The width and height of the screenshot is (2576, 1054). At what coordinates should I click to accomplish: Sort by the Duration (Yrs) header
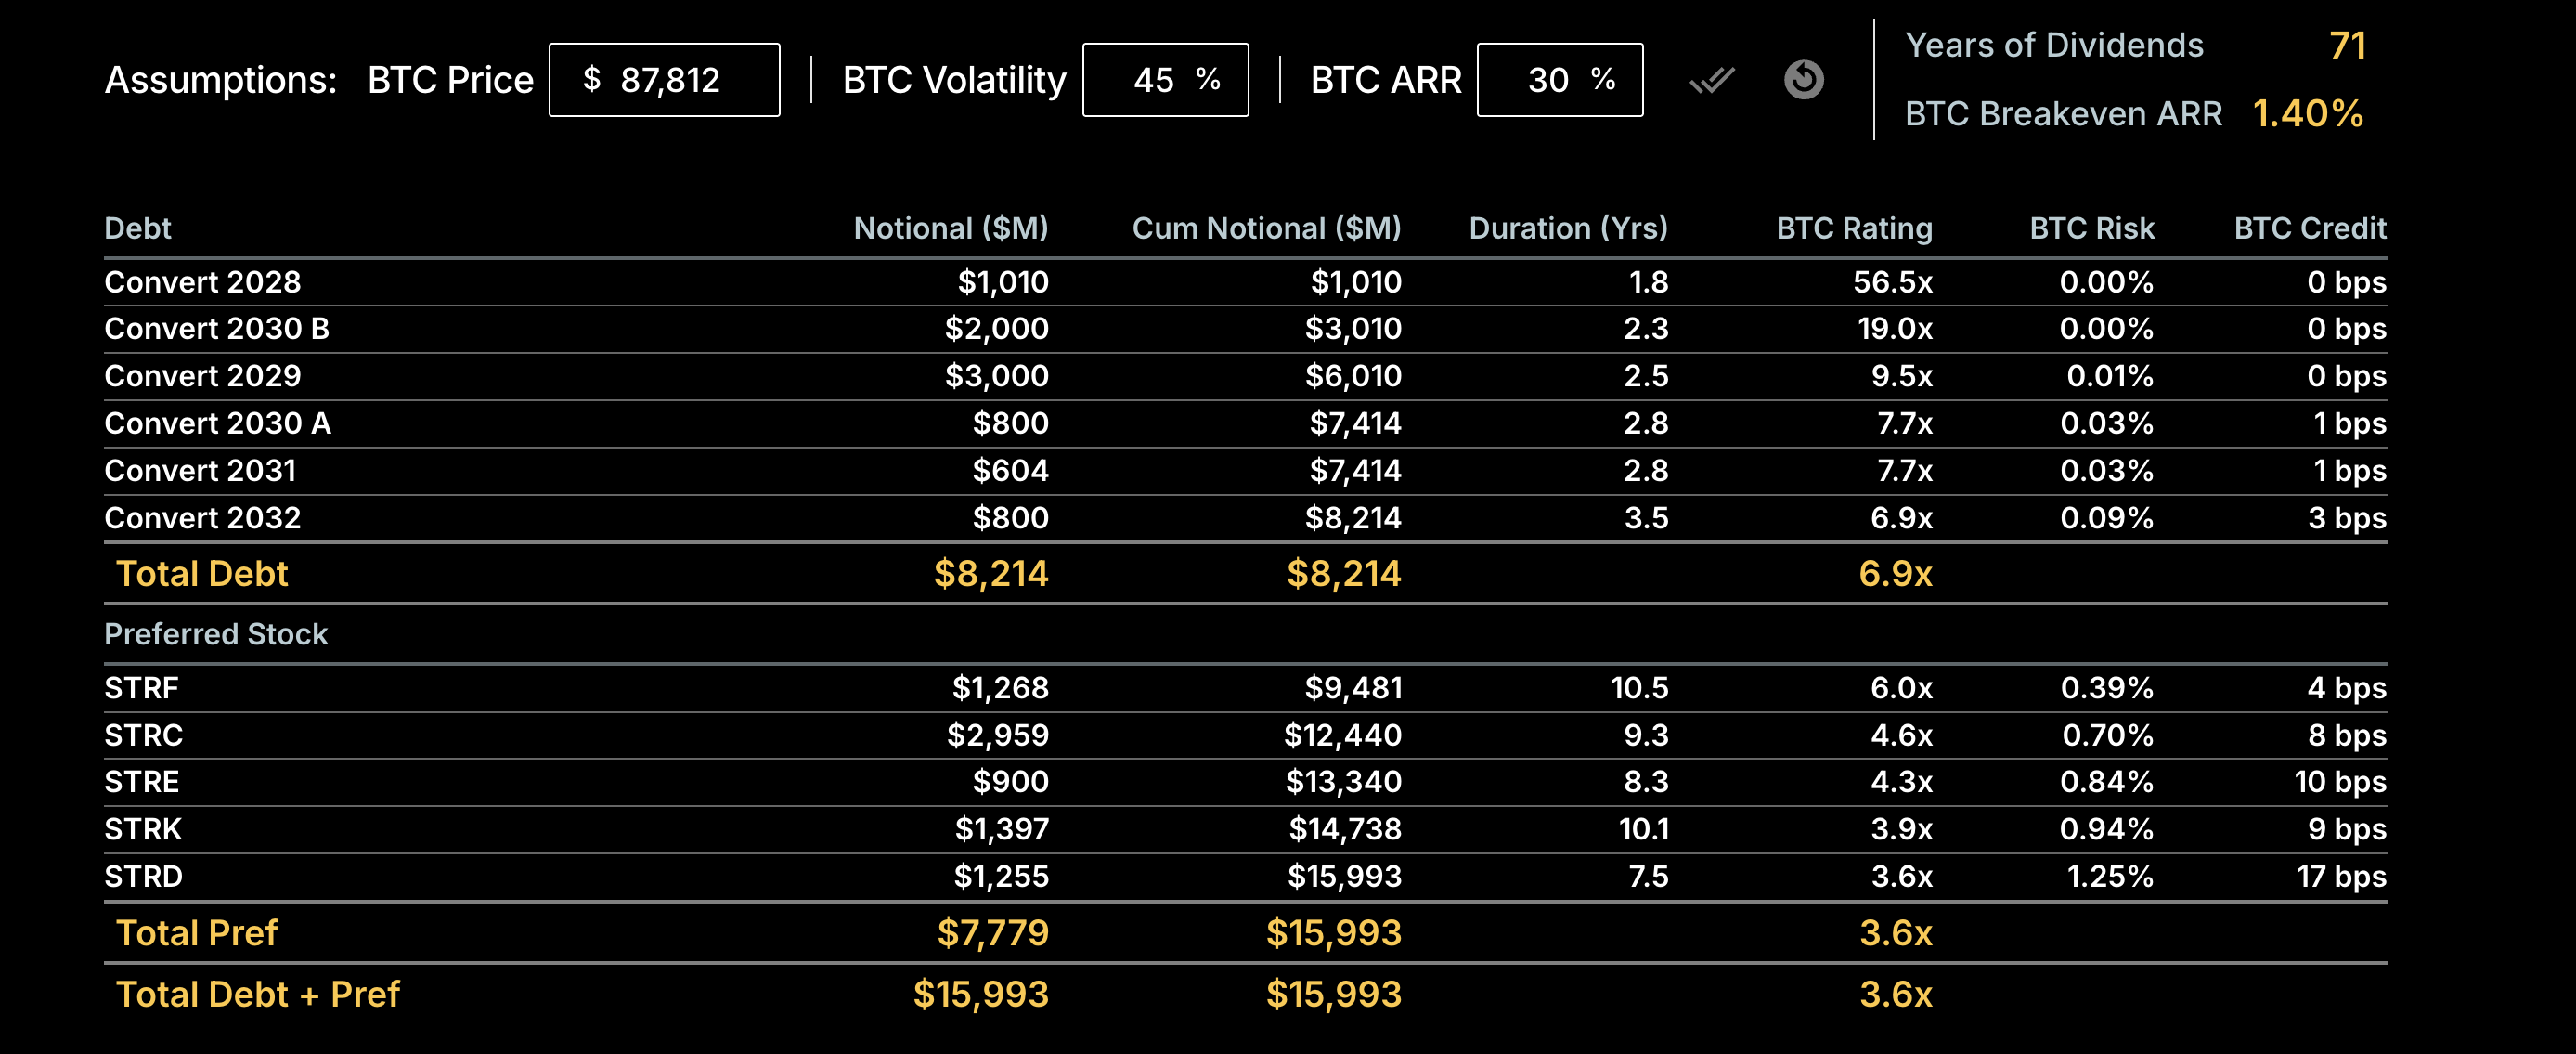pyautogui.click(x=1568, y=228)
